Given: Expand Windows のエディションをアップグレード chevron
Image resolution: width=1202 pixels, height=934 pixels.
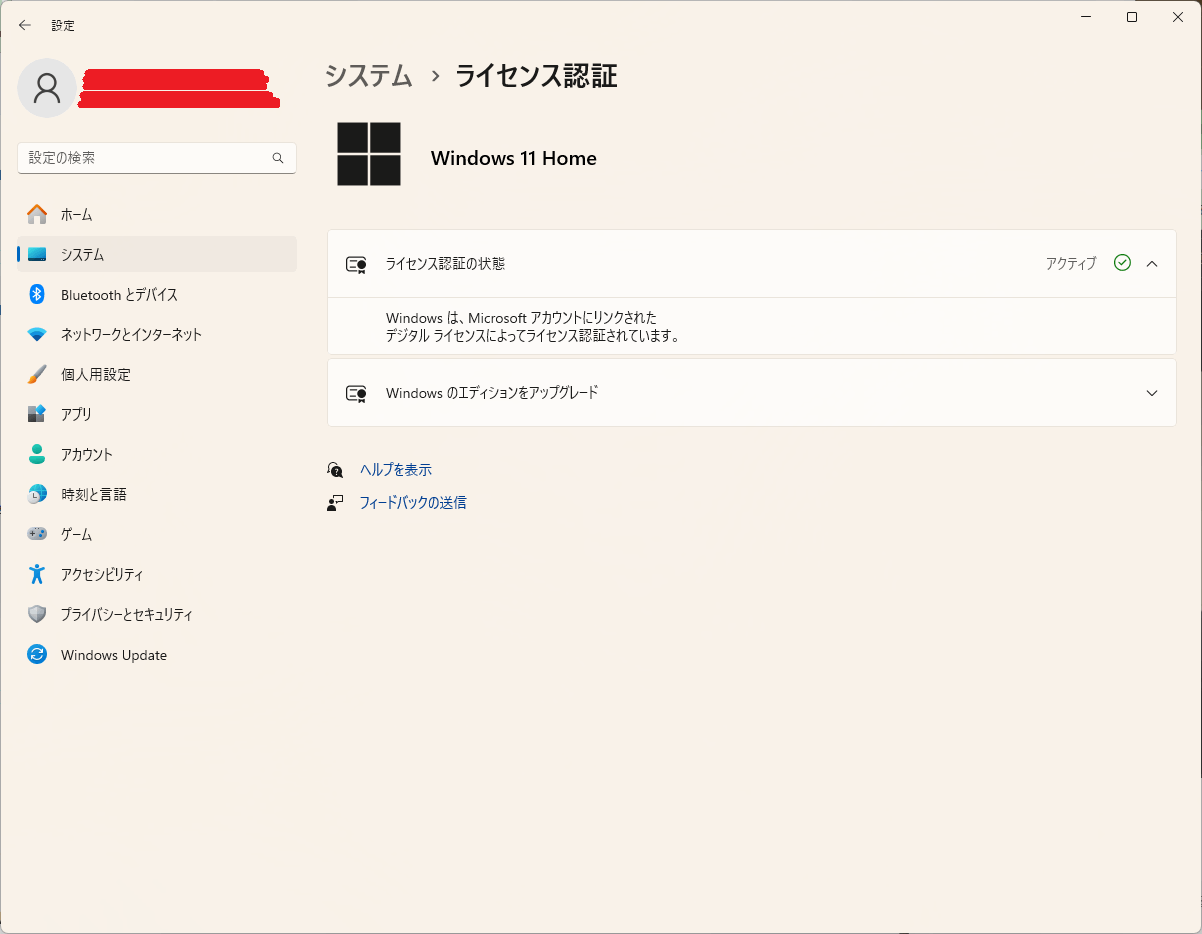Looking at the screenshot, I should point(1152,393).
